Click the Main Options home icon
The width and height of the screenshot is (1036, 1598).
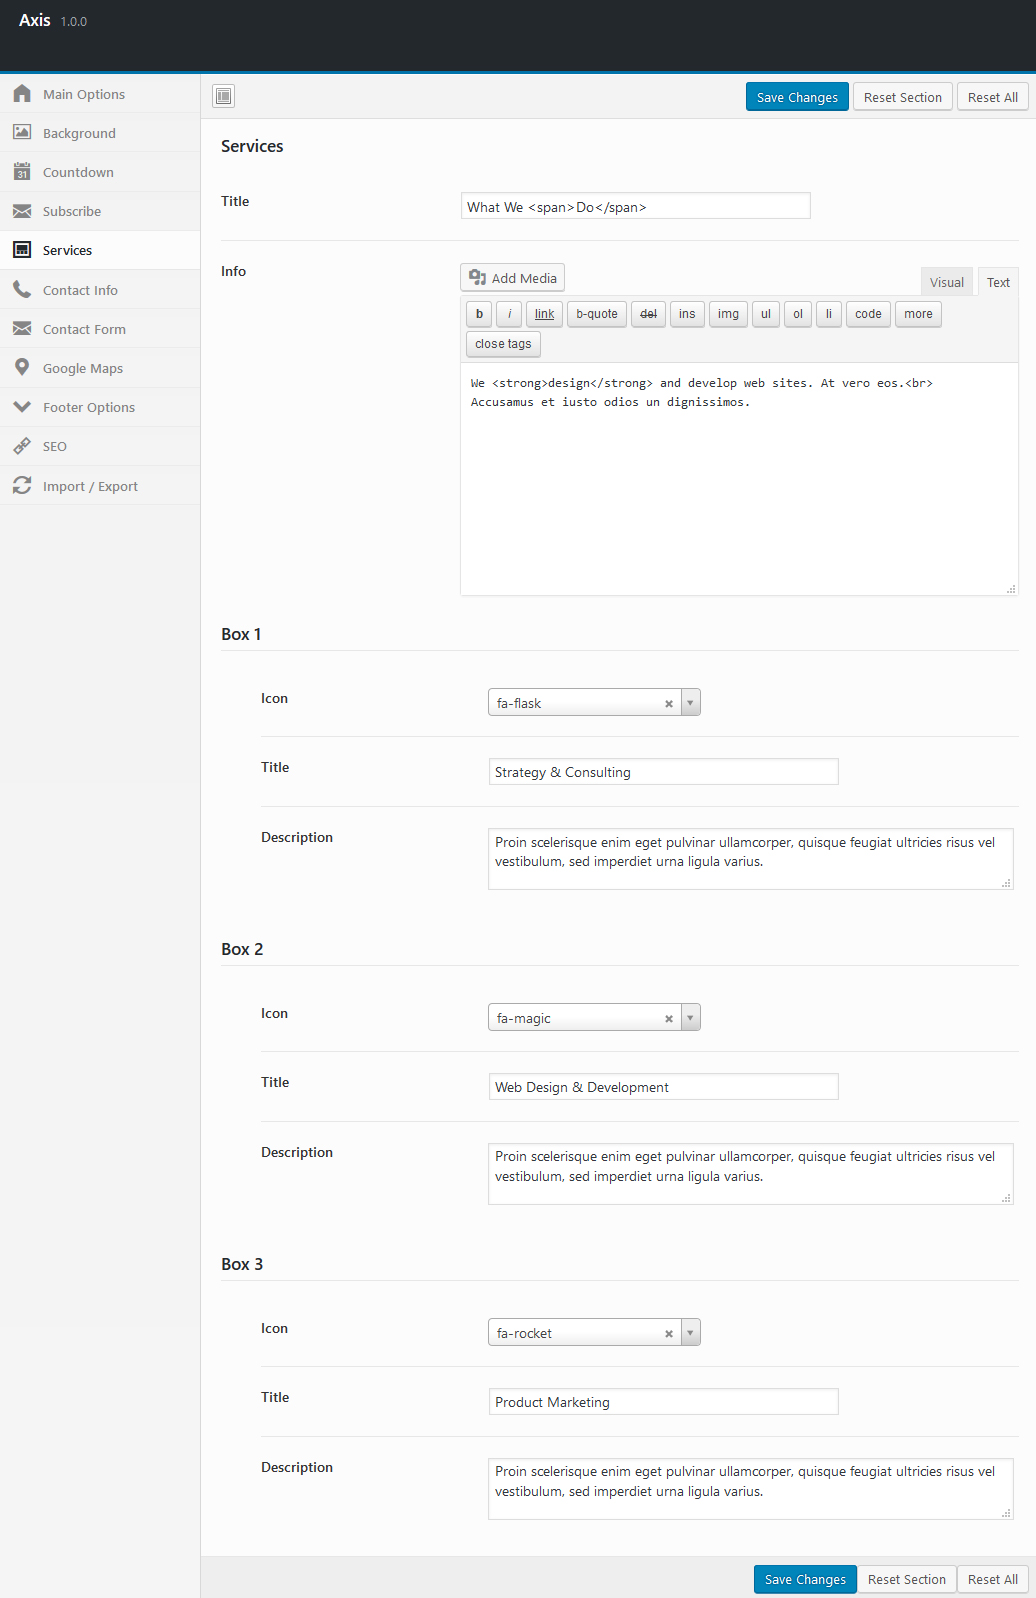(x=22, y=94)
